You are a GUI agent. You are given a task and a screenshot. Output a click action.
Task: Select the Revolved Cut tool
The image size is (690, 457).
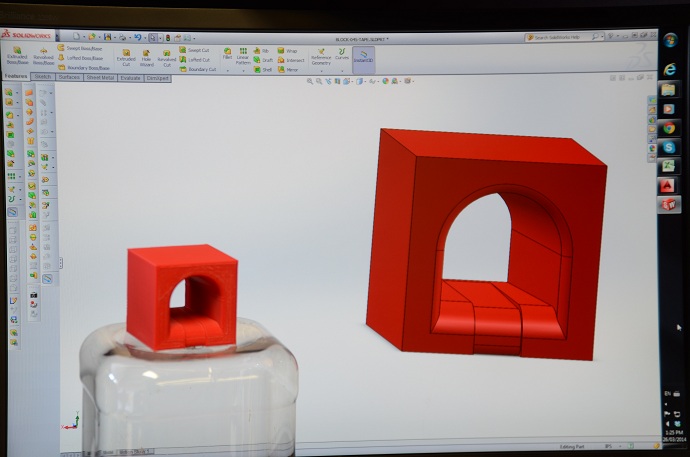[x=167, y=59]
